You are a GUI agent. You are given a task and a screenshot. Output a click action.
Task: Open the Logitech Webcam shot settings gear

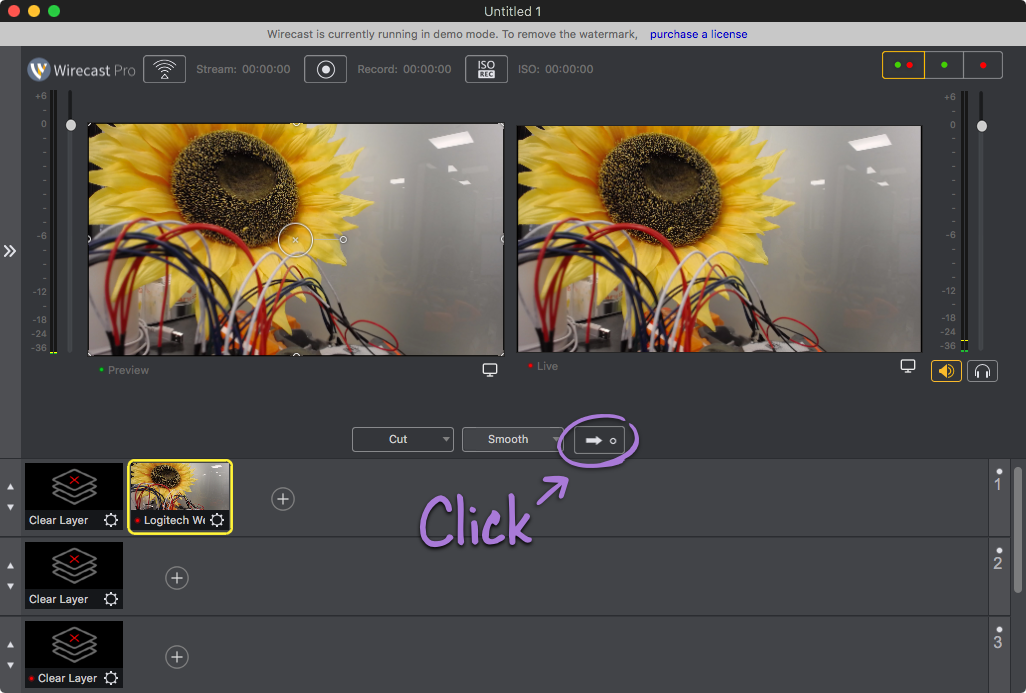[x=217, y=520]
